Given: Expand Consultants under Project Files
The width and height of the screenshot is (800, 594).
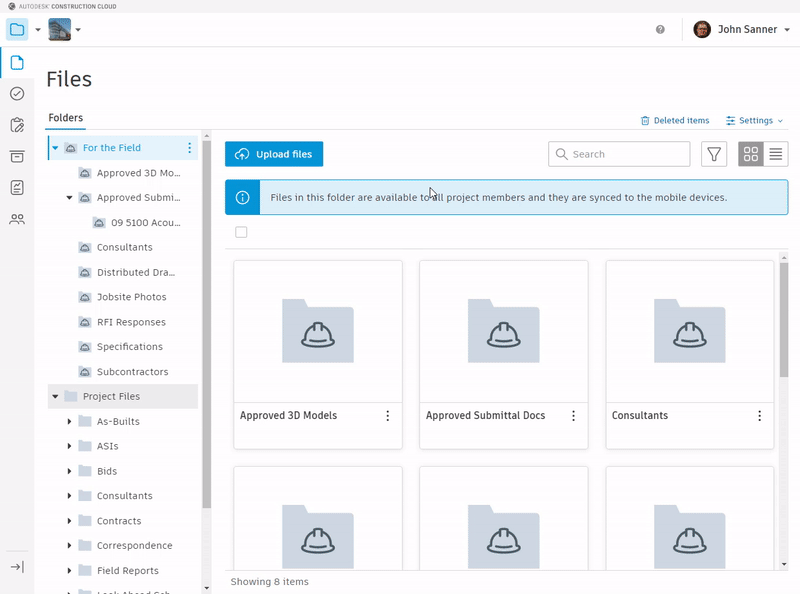Looking at the screenshot, I should click(69, 496).
